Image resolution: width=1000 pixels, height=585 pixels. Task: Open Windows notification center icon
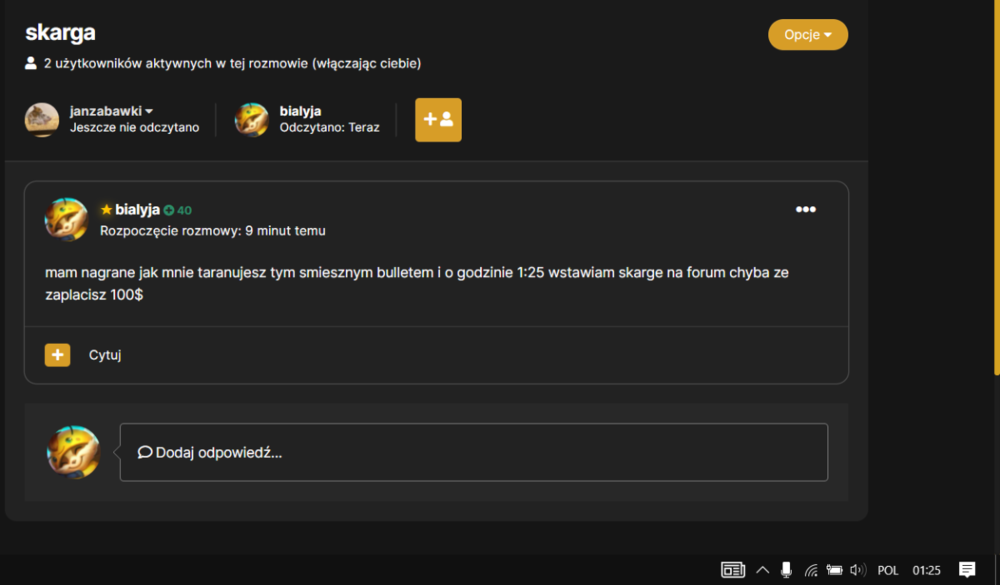(x=967, y=570)
